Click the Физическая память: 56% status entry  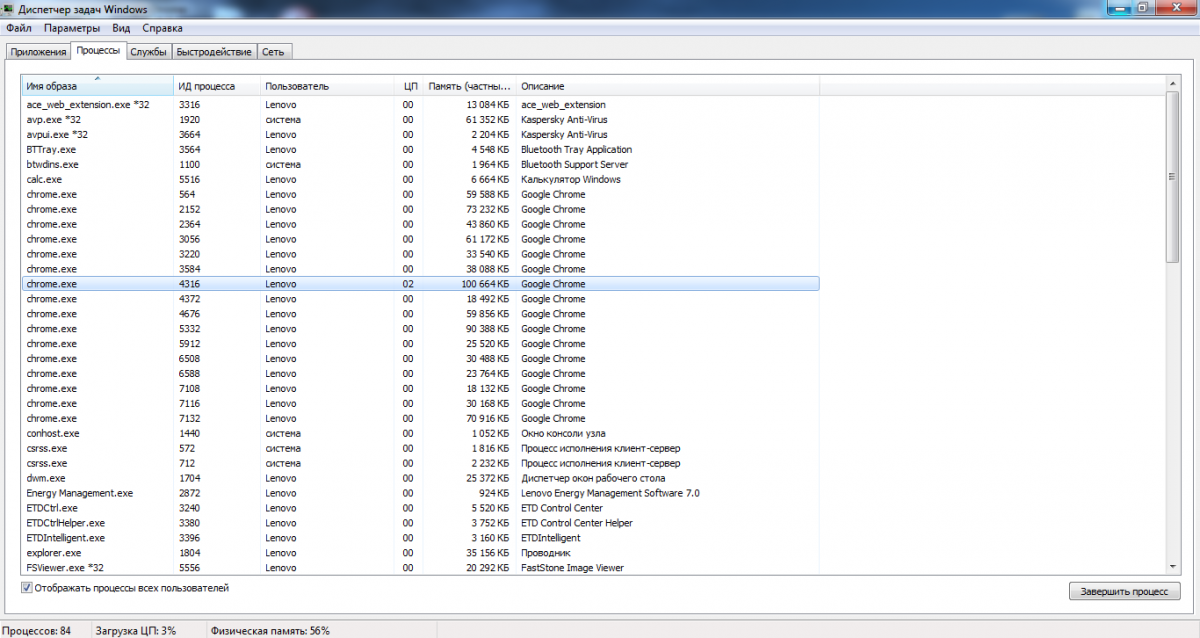coord(270,630)
